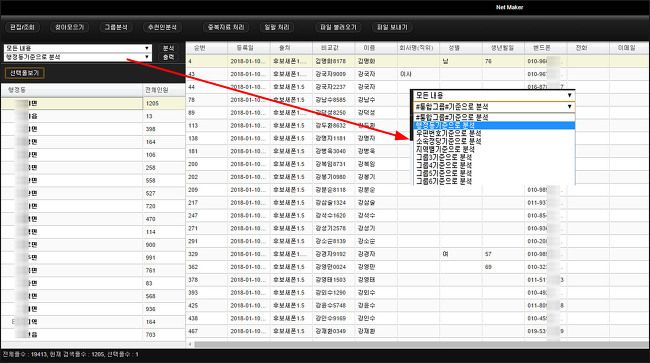Click the horizontal scrollbar under the table
Screen dimensions: 650x363
coord(421,344)
